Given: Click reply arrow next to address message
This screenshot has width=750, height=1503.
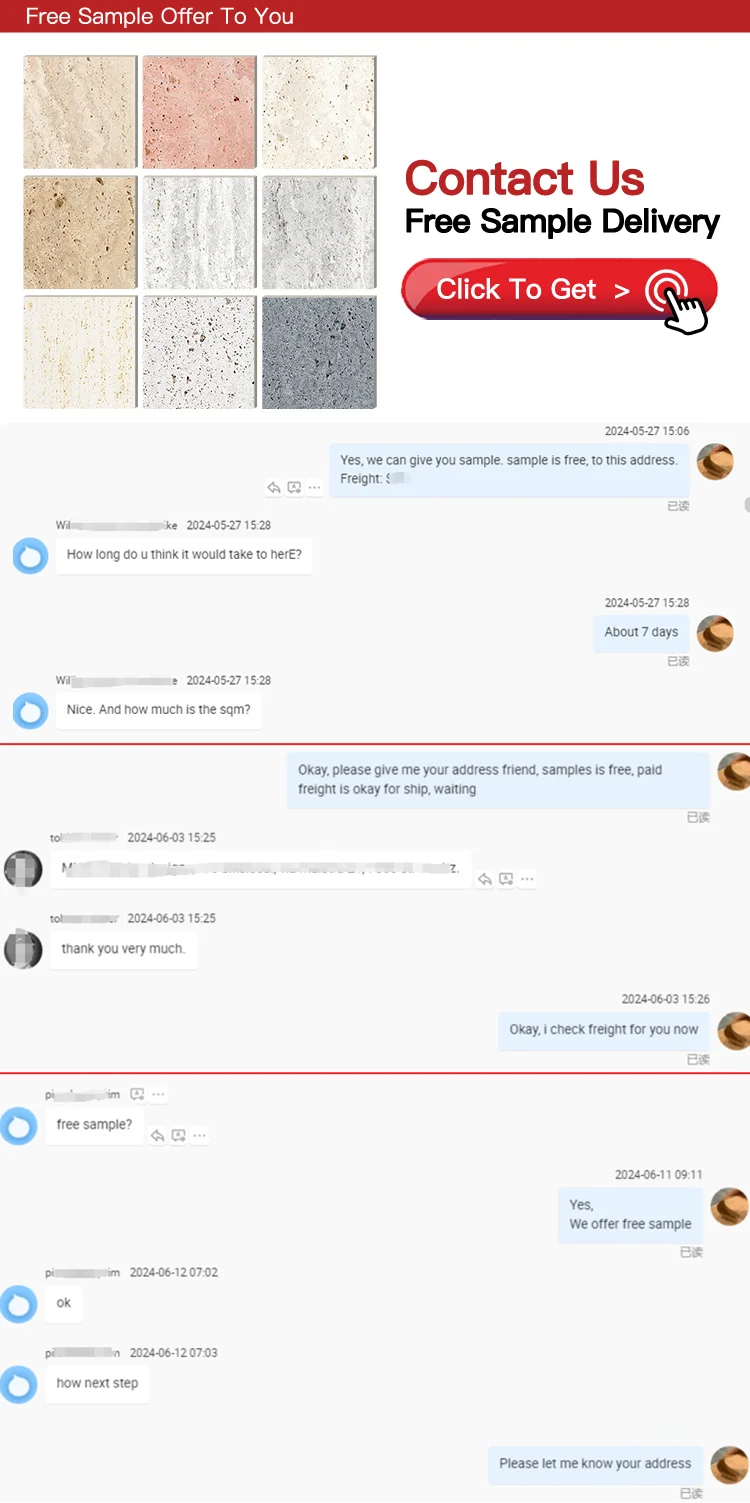Looking at the screenshot, I should (x=485, y=879).
